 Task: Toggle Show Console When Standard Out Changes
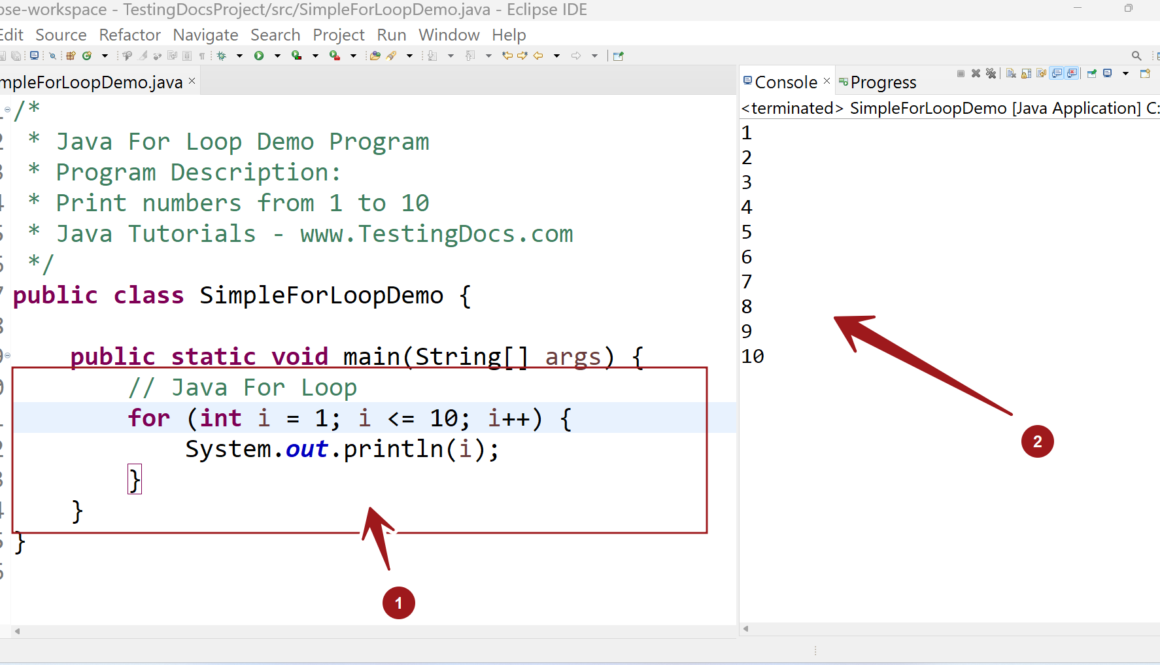[1056, 74]
